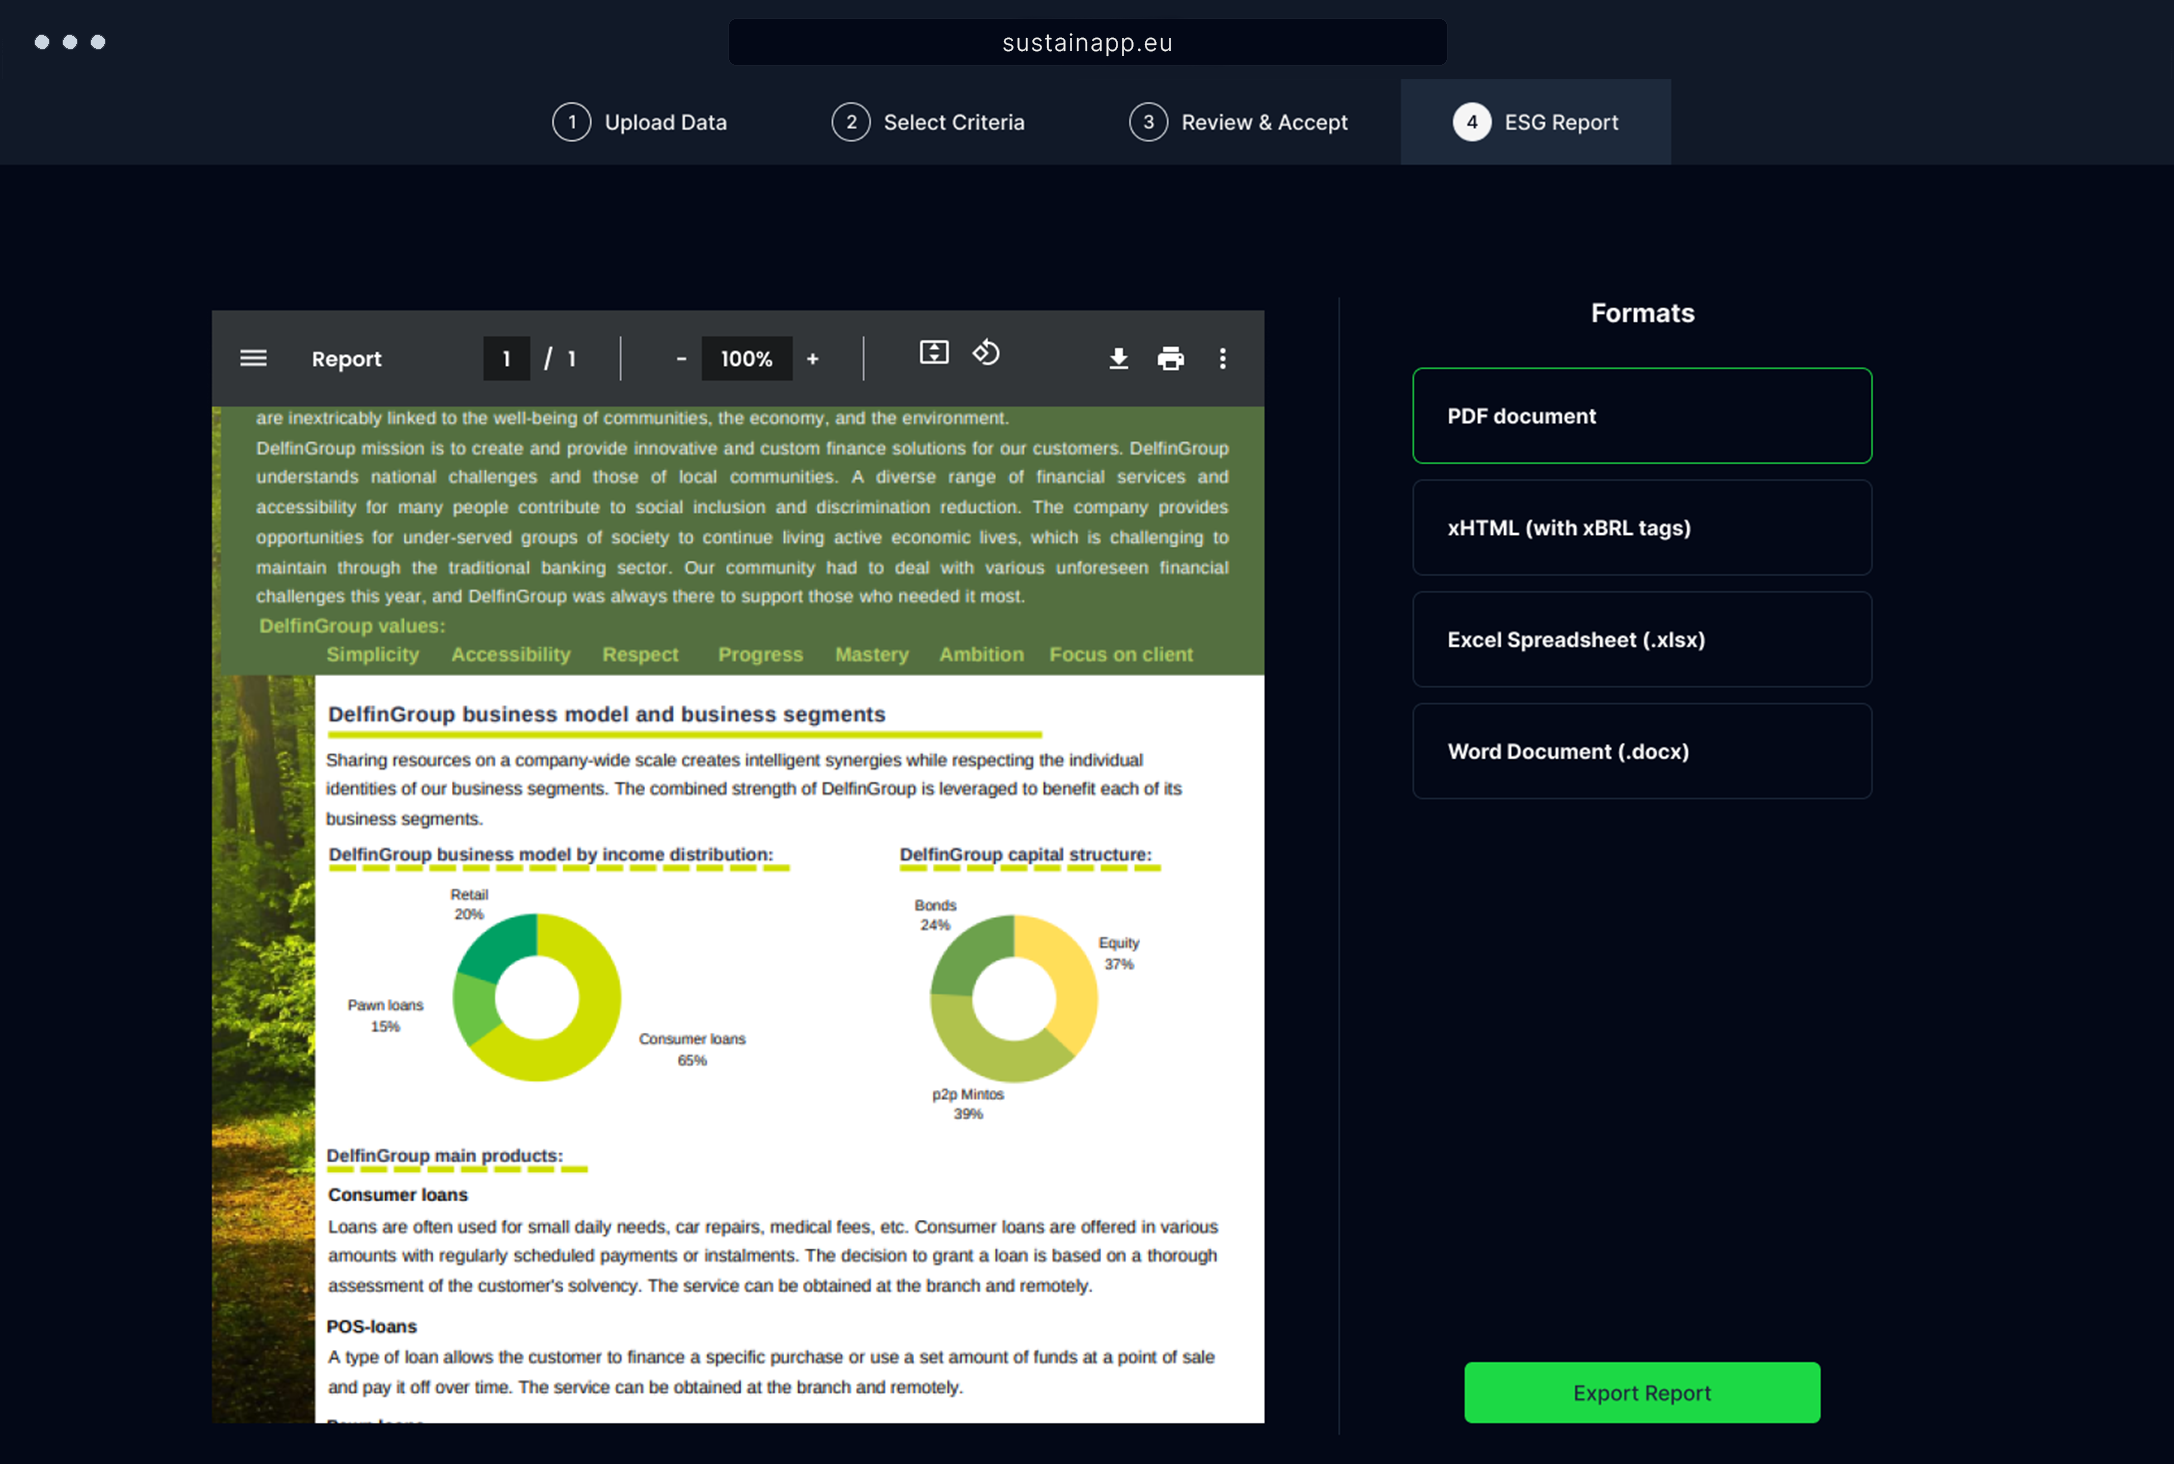Screen dimensions: 2174x1464
Task: Click the zoom in plus icon
Action: [x=812, y=359]
